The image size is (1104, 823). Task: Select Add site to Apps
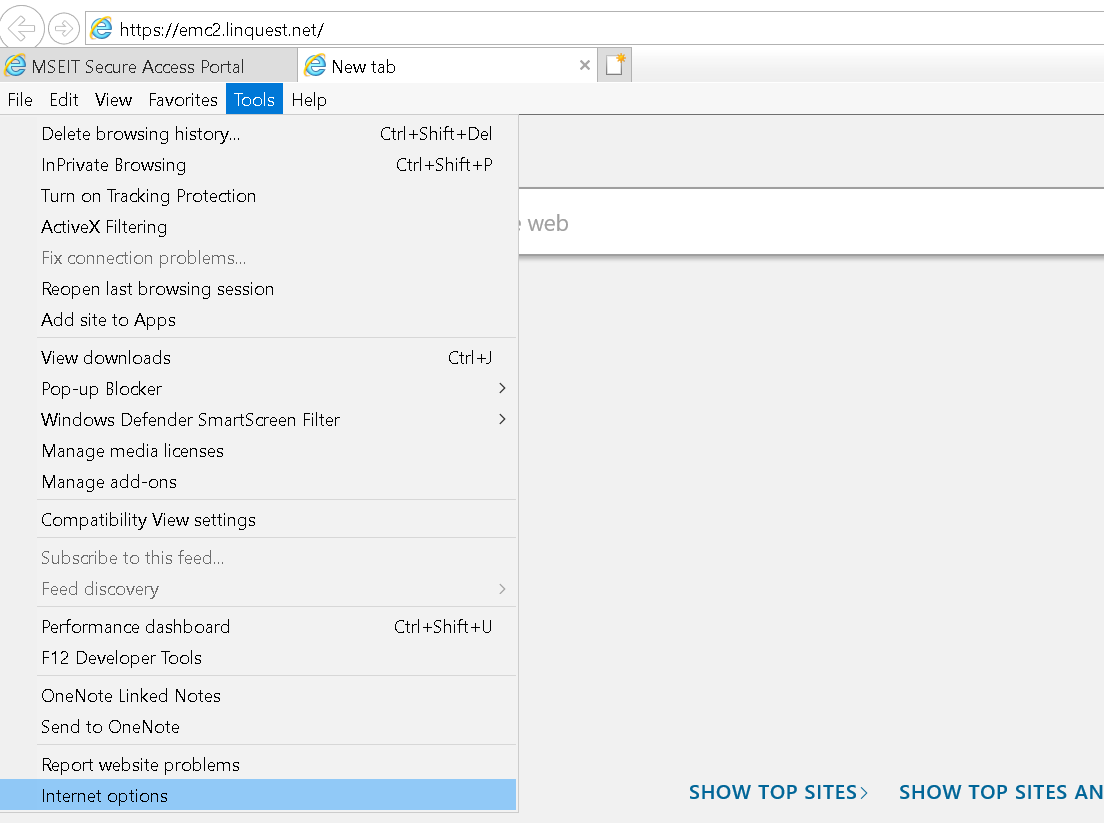[258, 320]
